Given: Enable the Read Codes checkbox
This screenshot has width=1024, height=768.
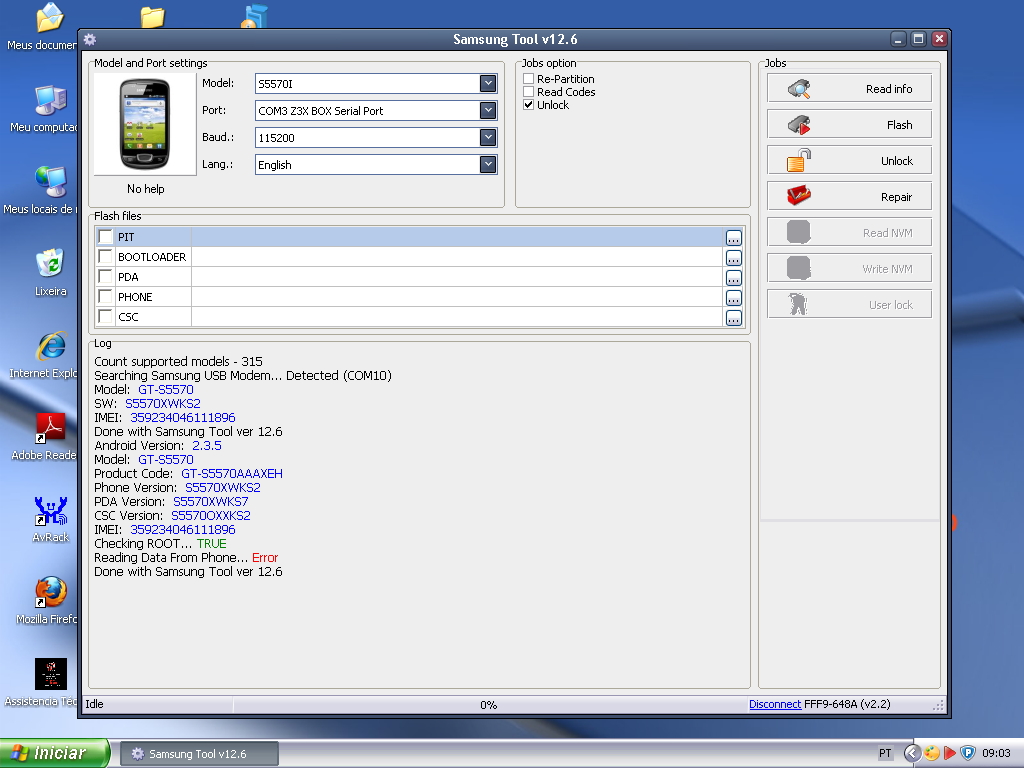Looking at the screenshot, I should click(x=528, y=91).
